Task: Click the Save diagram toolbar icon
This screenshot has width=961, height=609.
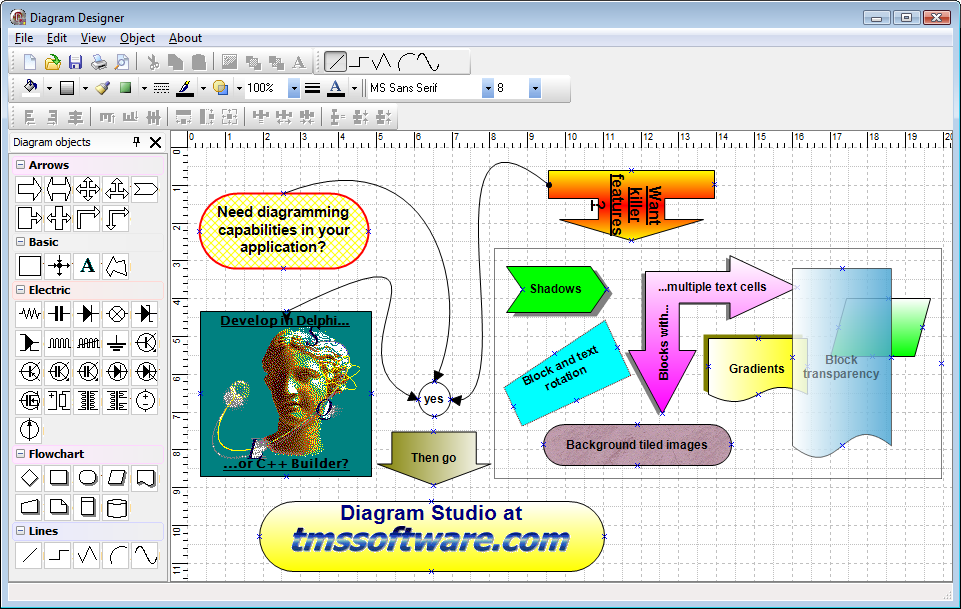Action: [76, 62]
